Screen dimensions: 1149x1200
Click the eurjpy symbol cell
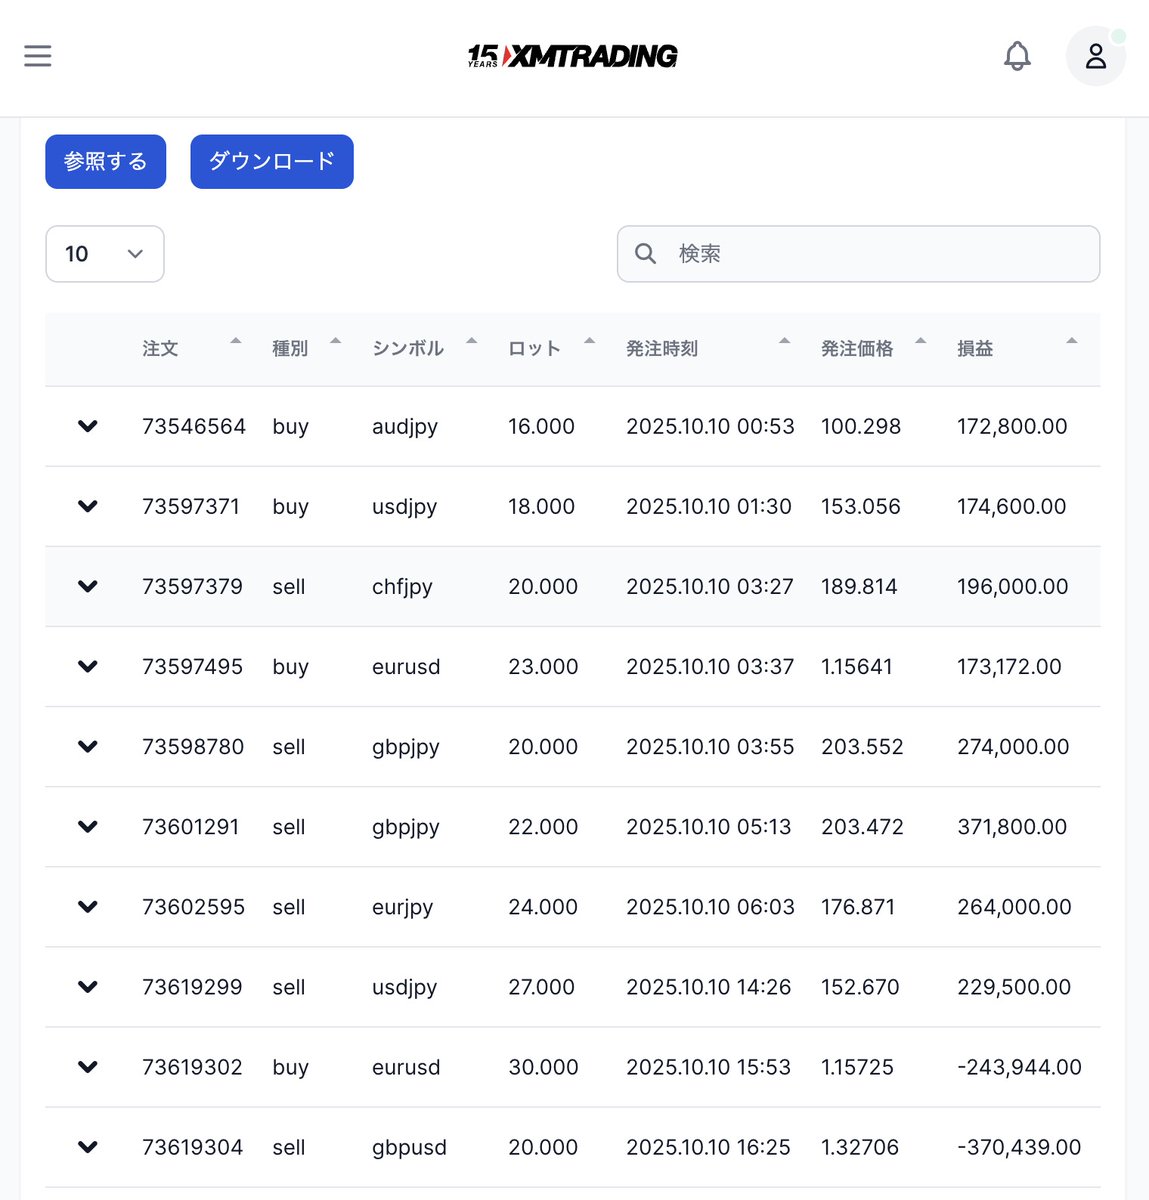click(403, 908)
